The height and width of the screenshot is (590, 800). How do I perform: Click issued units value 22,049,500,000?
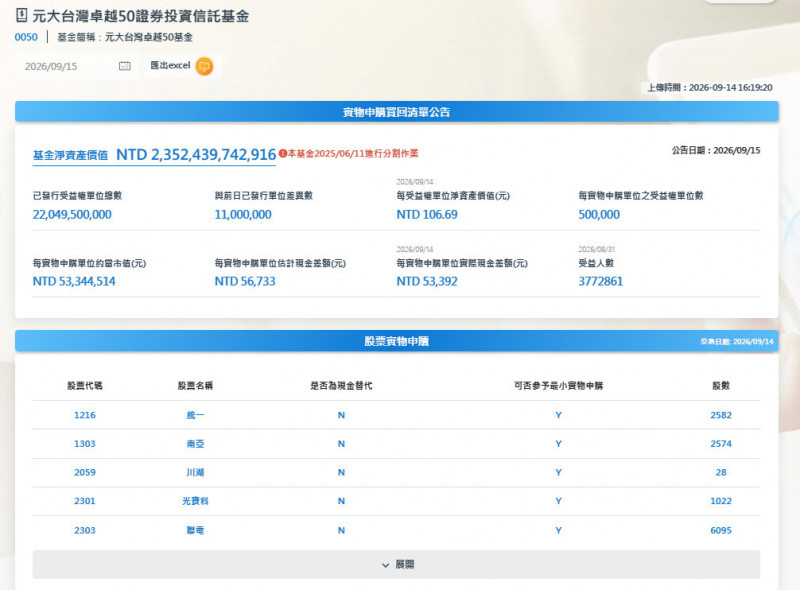click(x=72, y=214)
